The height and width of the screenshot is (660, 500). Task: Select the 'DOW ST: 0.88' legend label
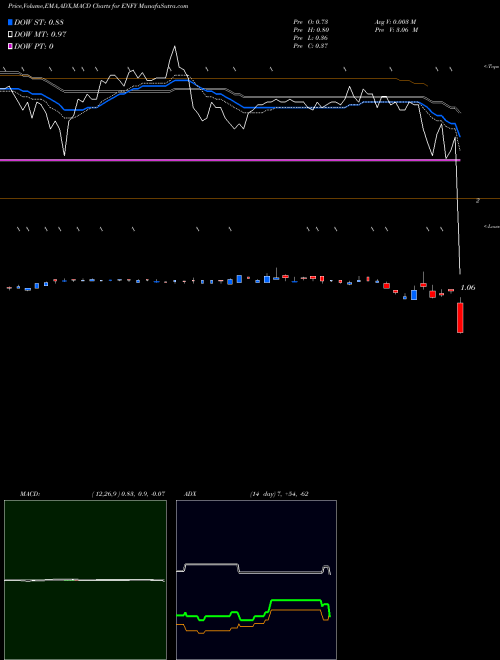[x=39, y=22]
